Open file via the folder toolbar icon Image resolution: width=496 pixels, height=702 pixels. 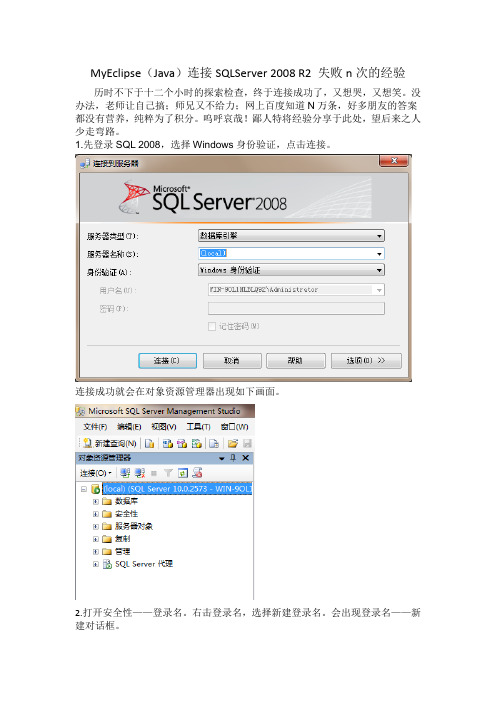tap(232, 443)
